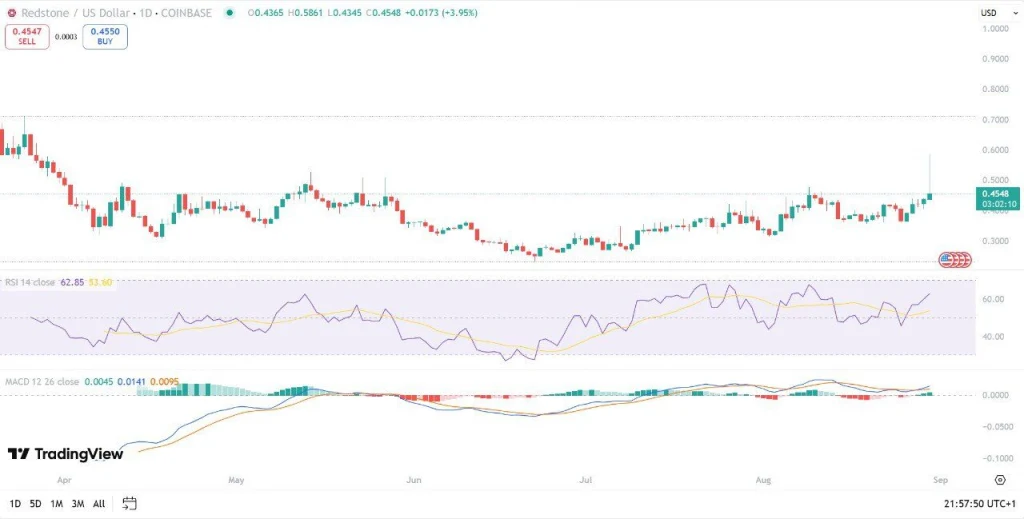Select the All time range
The width and height of the screenshot is (1024, 519).
click(x=99, y=503)
